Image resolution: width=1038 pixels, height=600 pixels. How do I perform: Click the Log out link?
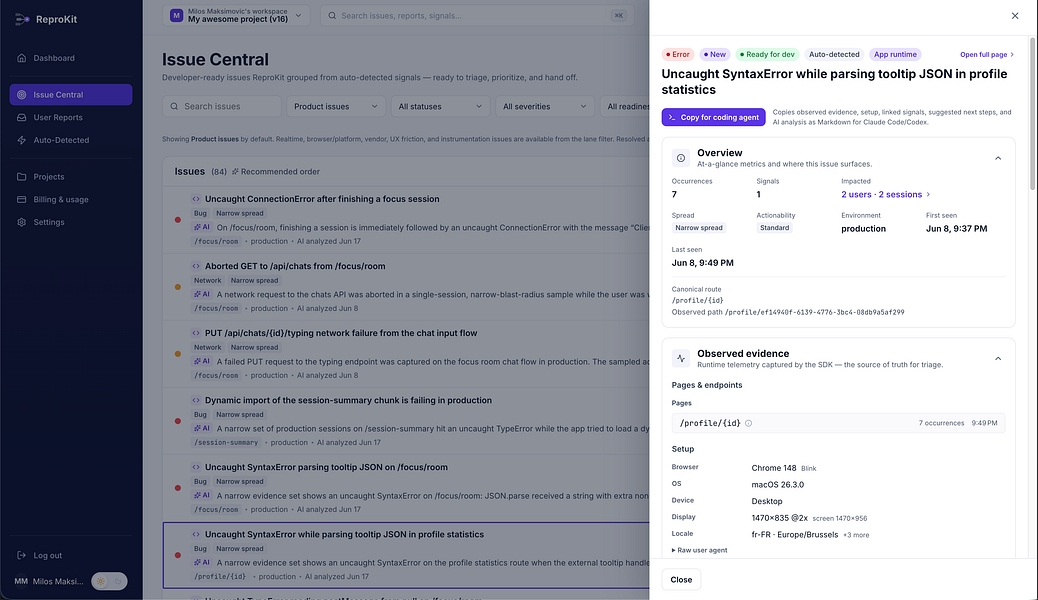tap(48, 556)
